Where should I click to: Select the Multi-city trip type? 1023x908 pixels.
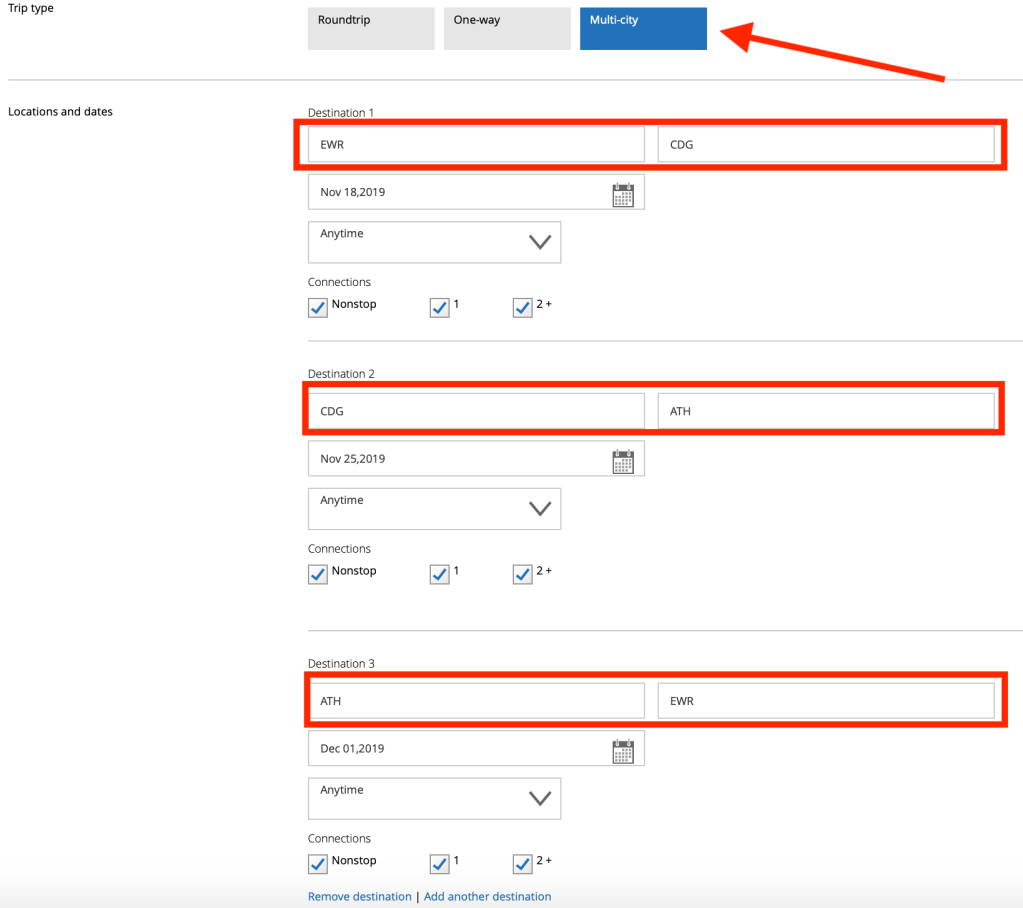tap(643, 29)
